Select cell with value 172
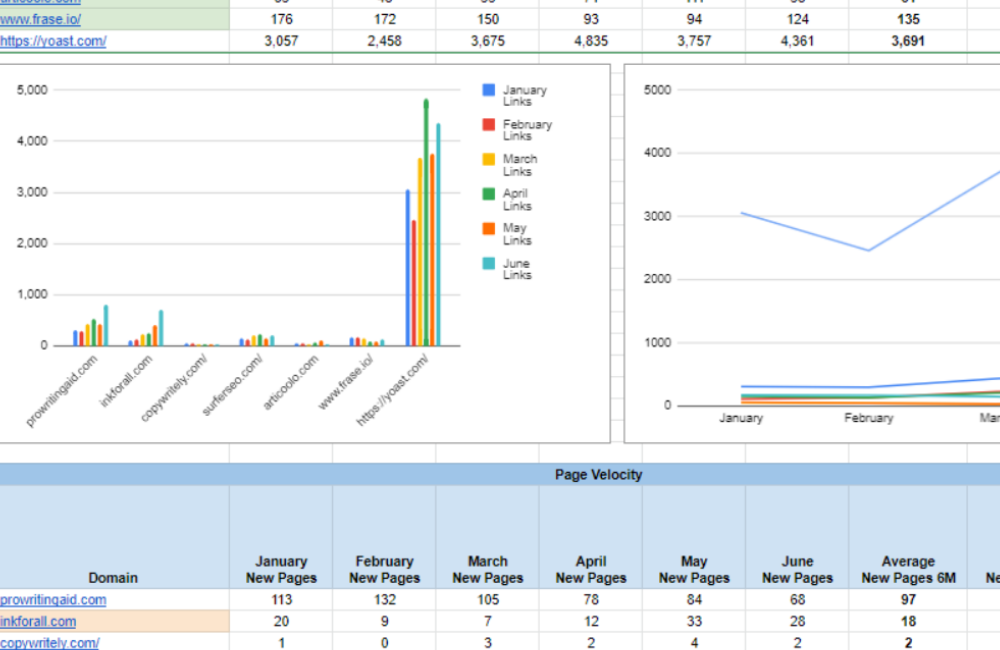Viewport: 1000px width, 650px height. [x=385, y=19]
